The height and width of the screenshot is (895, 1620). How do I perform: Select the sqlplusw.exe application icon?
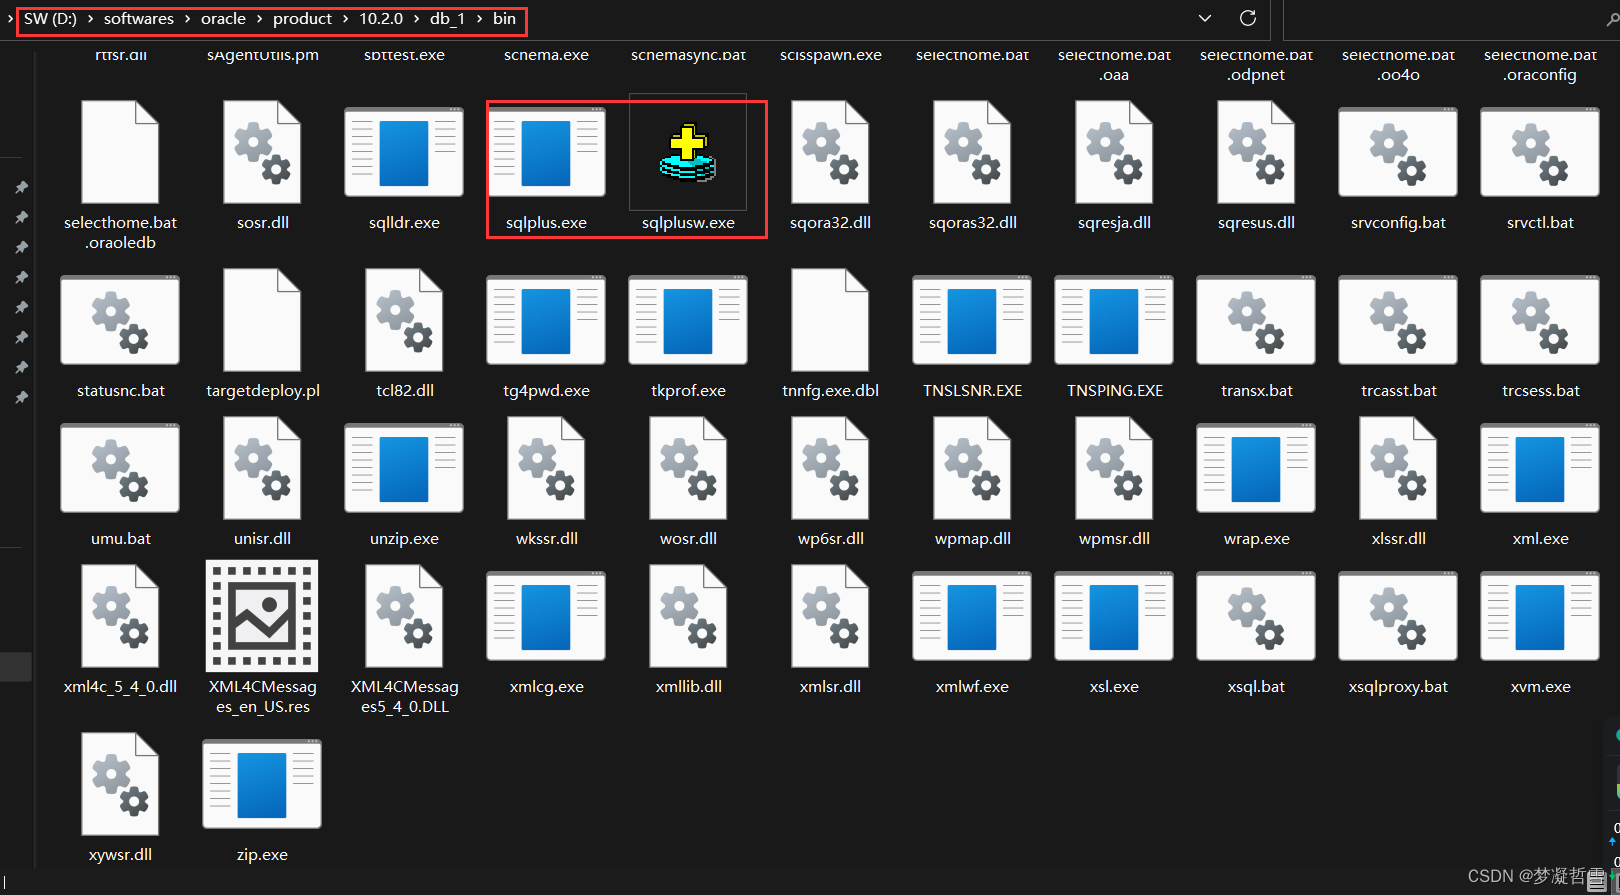(688, 153)
